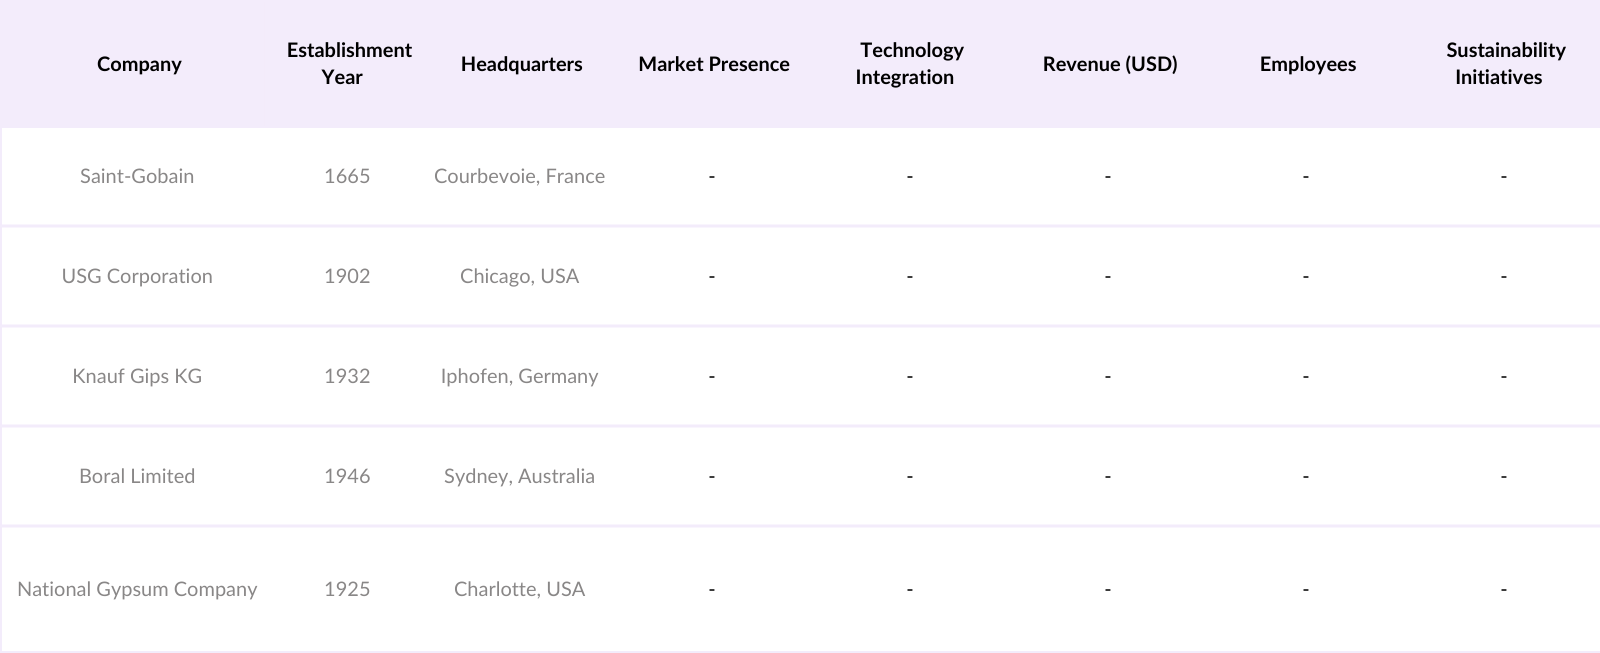
Task: Click the Employees column header
Action: (x=1308, y=64)
